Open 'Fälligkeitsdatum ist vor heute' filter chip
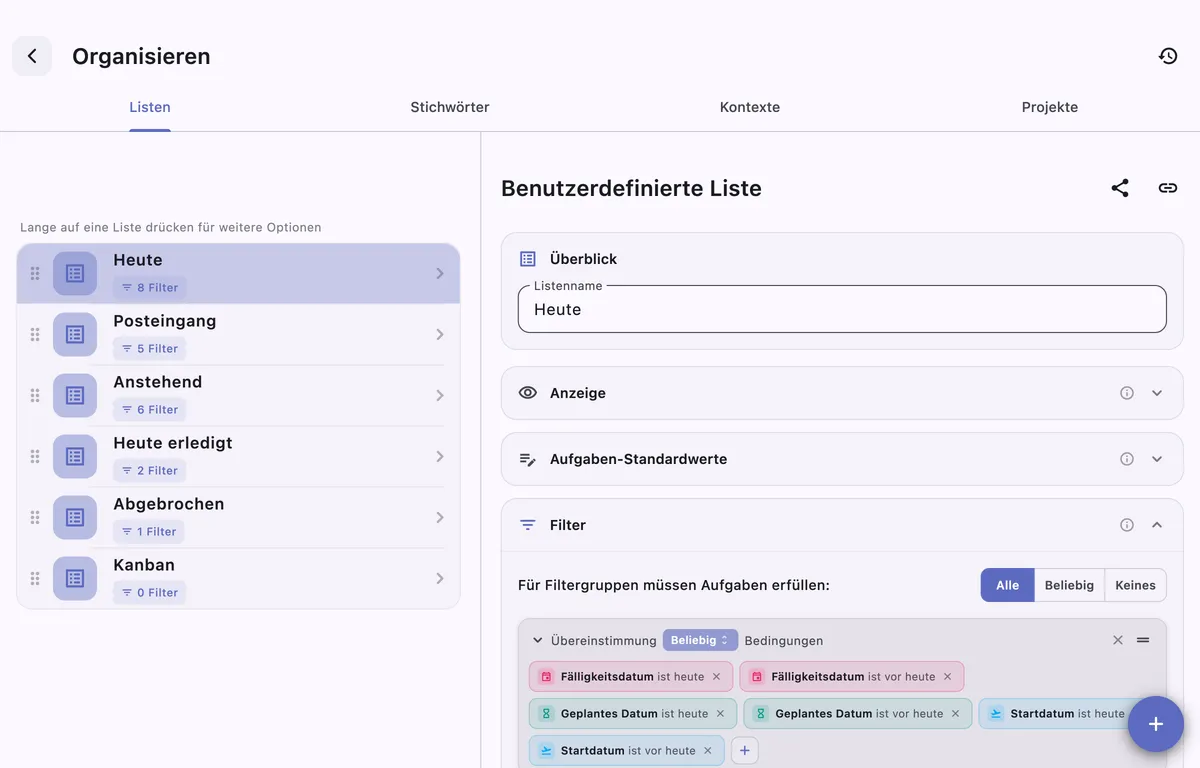This screenshot has height=768, width=1200. click(x=852, y=677)
